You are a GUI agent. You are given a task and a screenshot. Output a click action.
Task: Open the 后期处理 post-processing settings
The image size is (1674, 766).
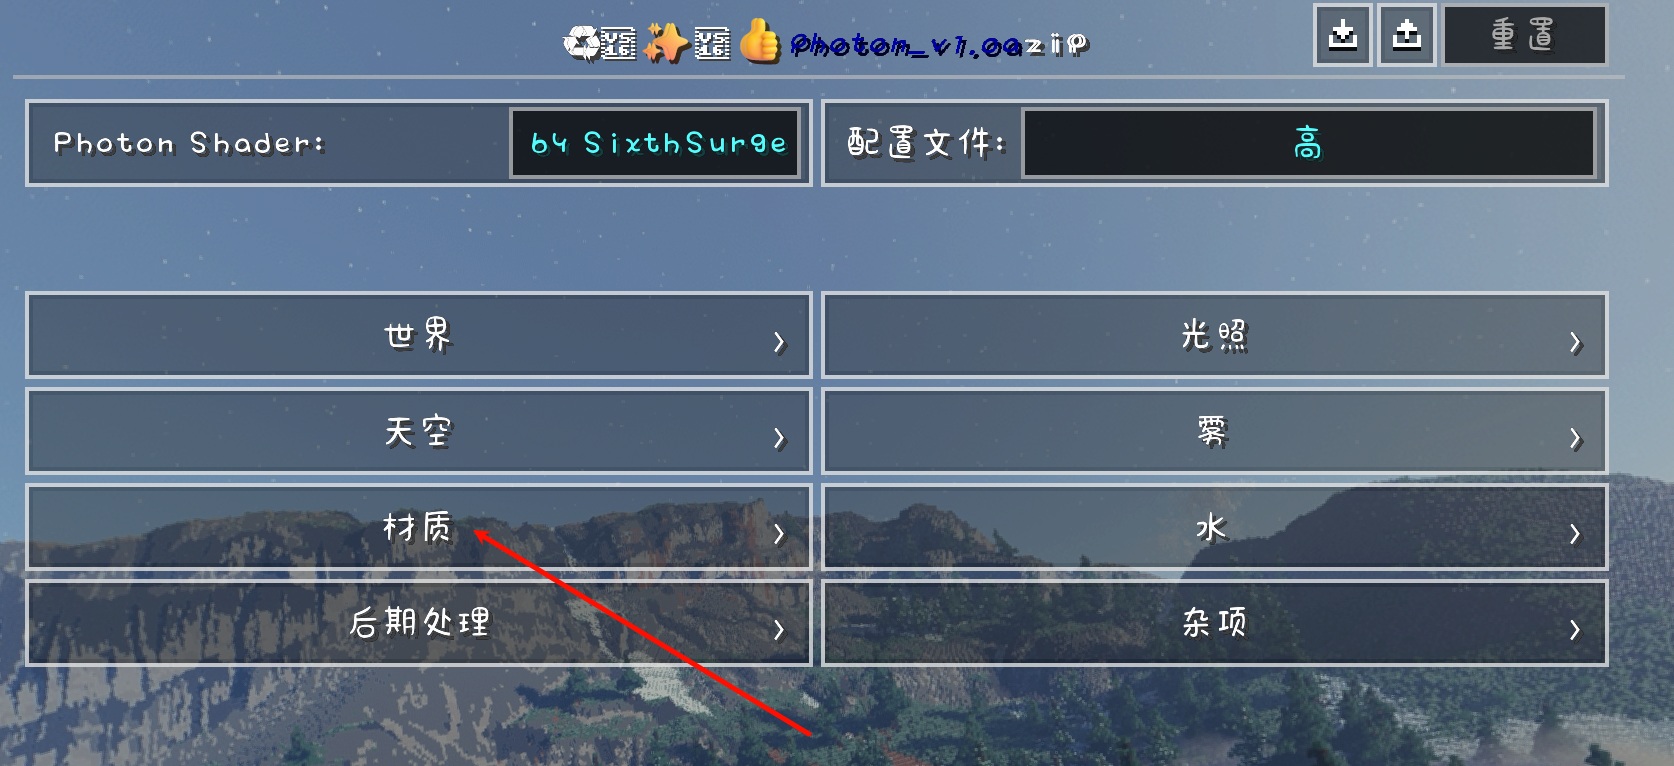point(418,623)
